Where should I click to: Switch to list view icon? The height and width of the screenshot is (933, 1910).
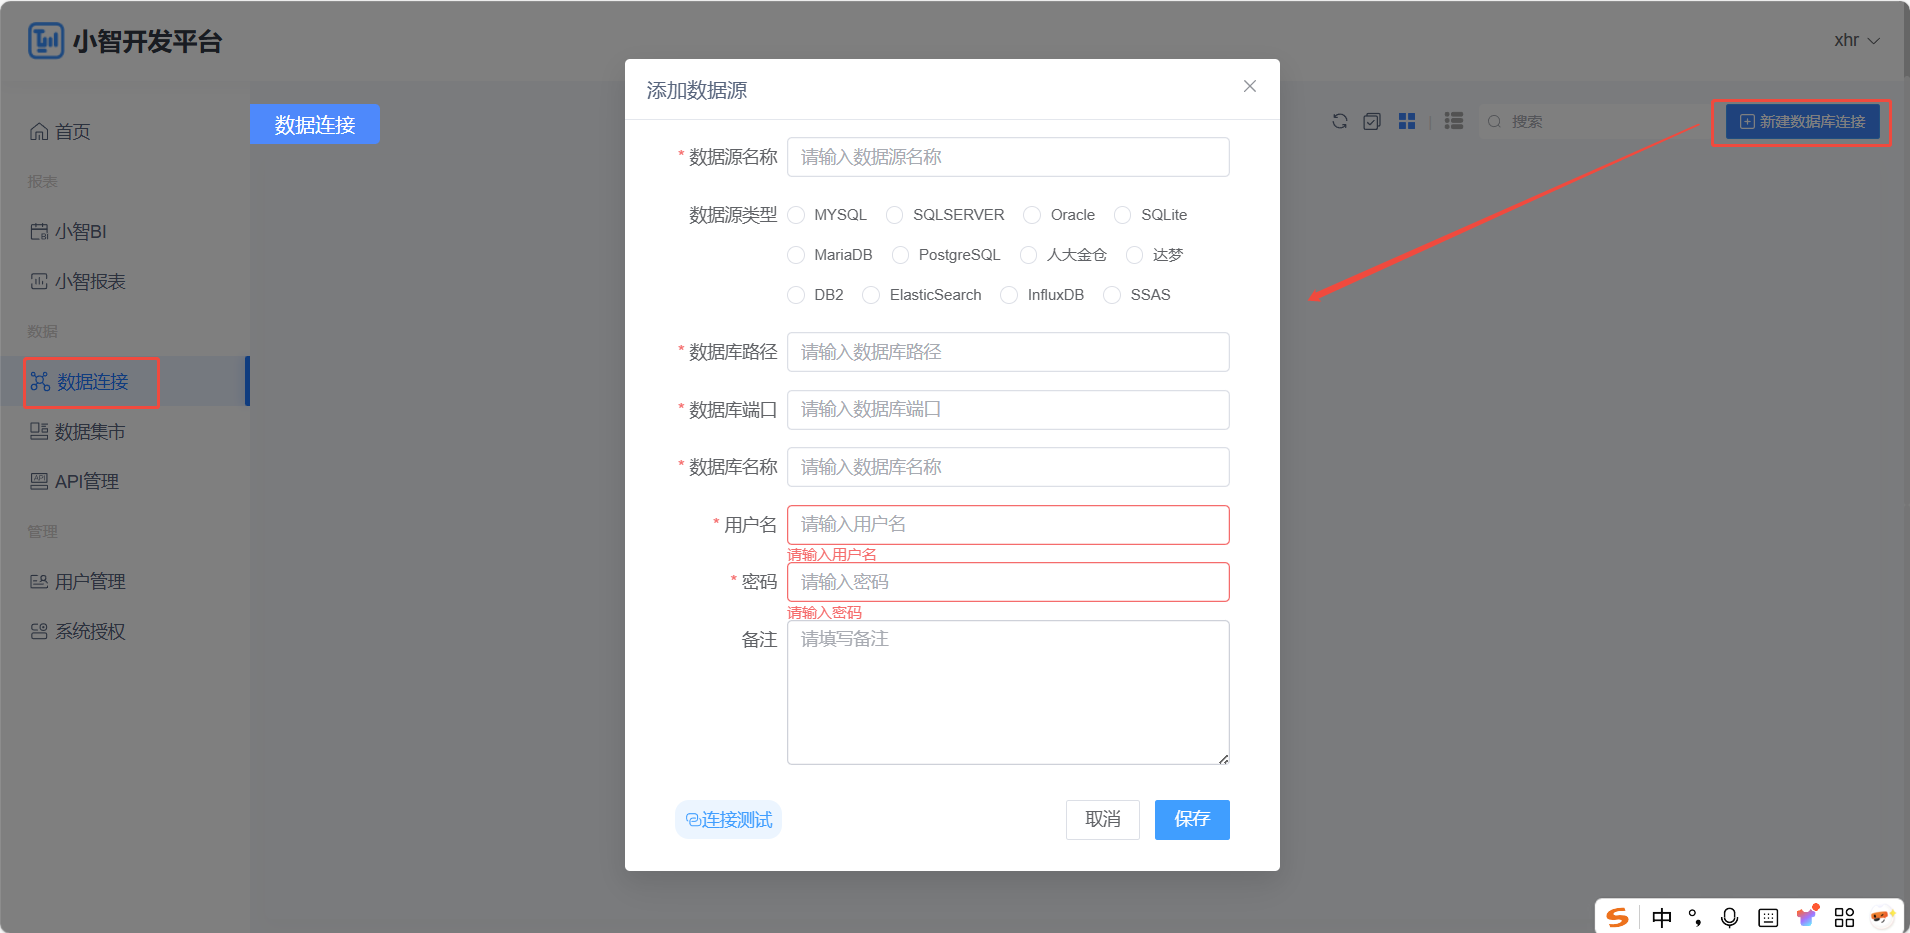point(1454,121)
